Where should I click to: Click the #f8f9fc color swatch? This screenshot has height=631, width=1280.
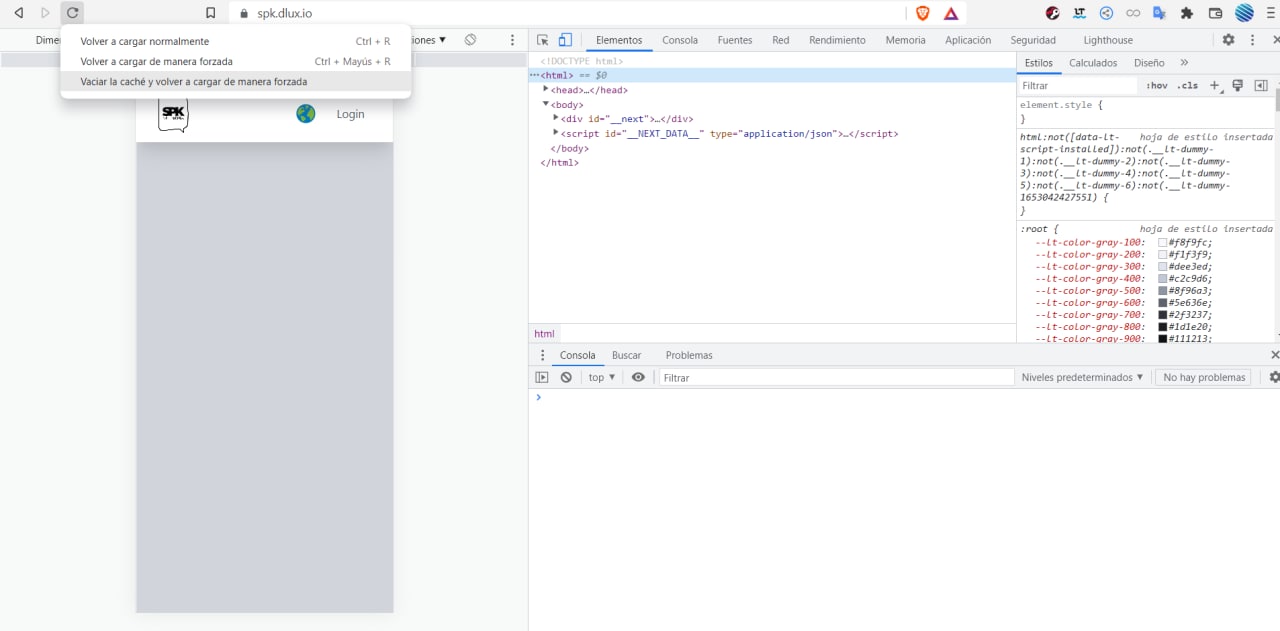point(1163,243)
